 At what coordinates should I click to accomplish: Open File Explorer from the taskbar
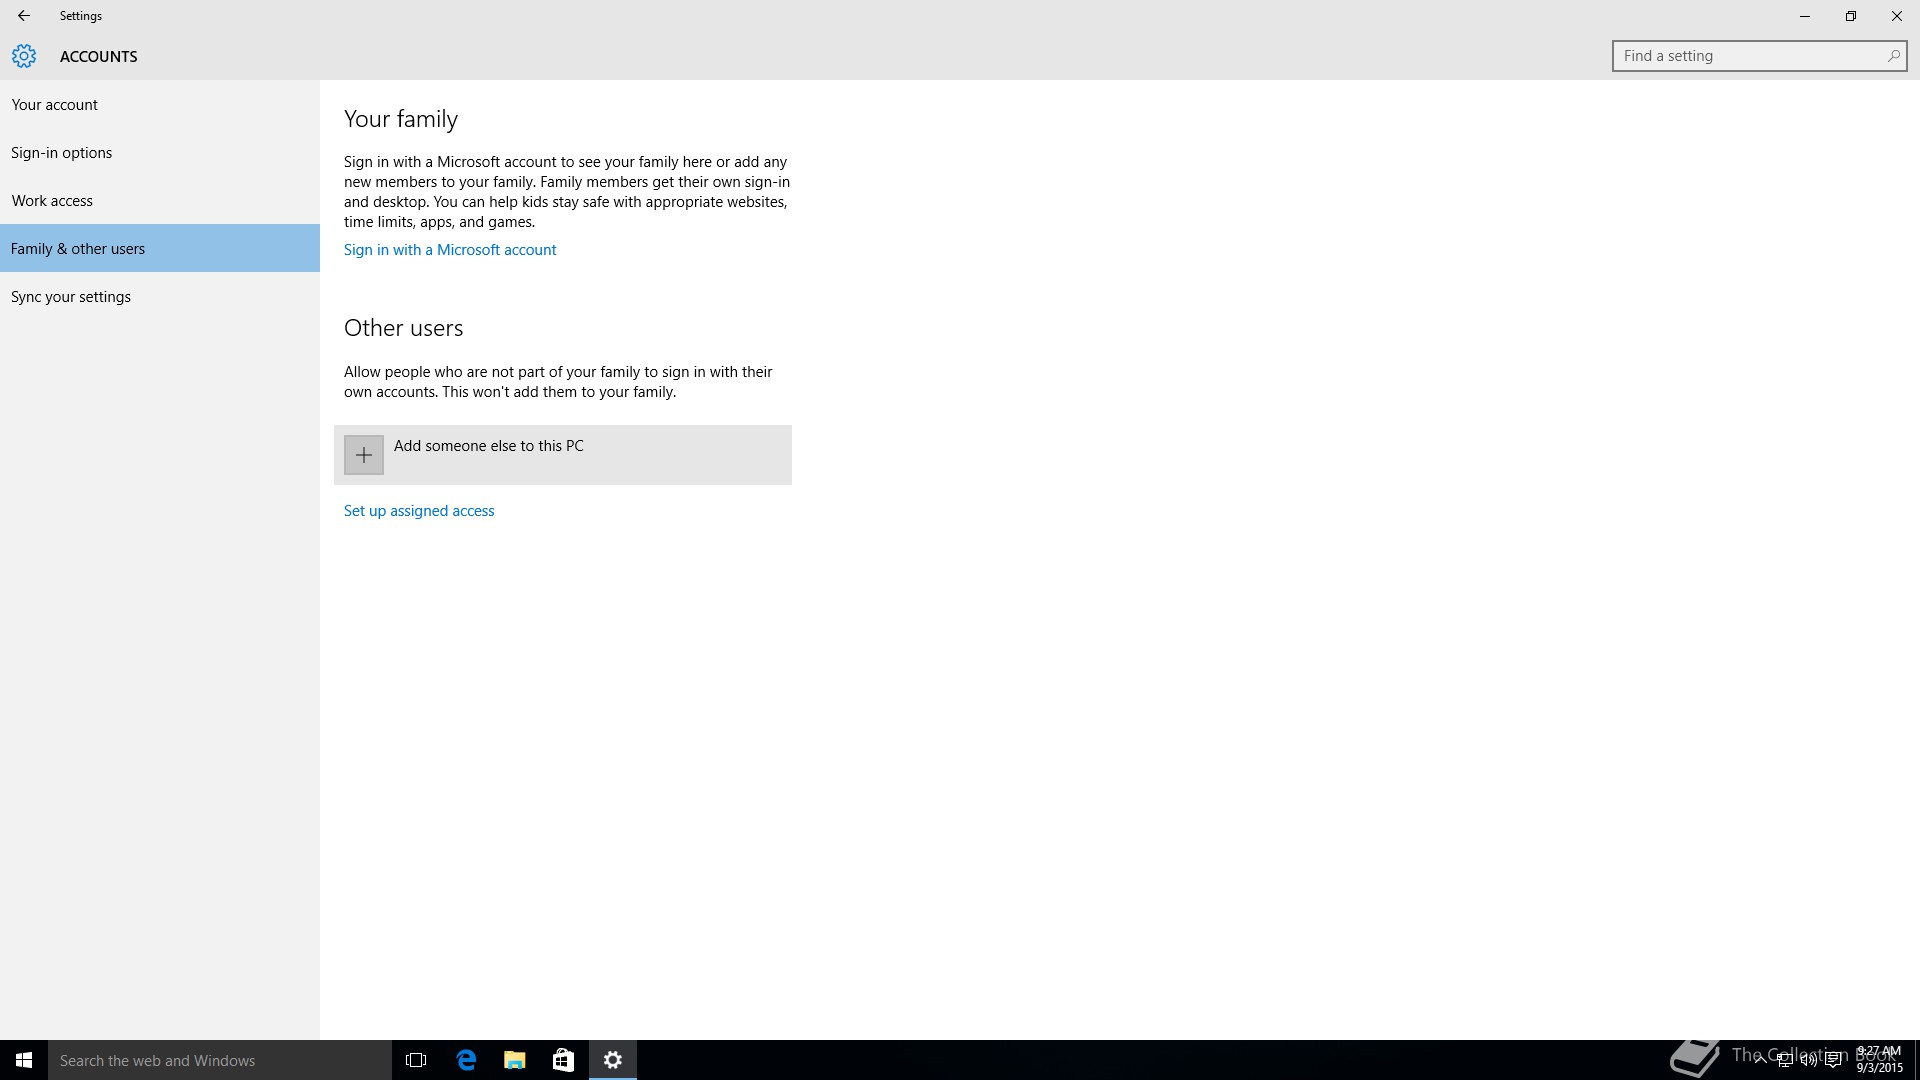(515, 1060)
